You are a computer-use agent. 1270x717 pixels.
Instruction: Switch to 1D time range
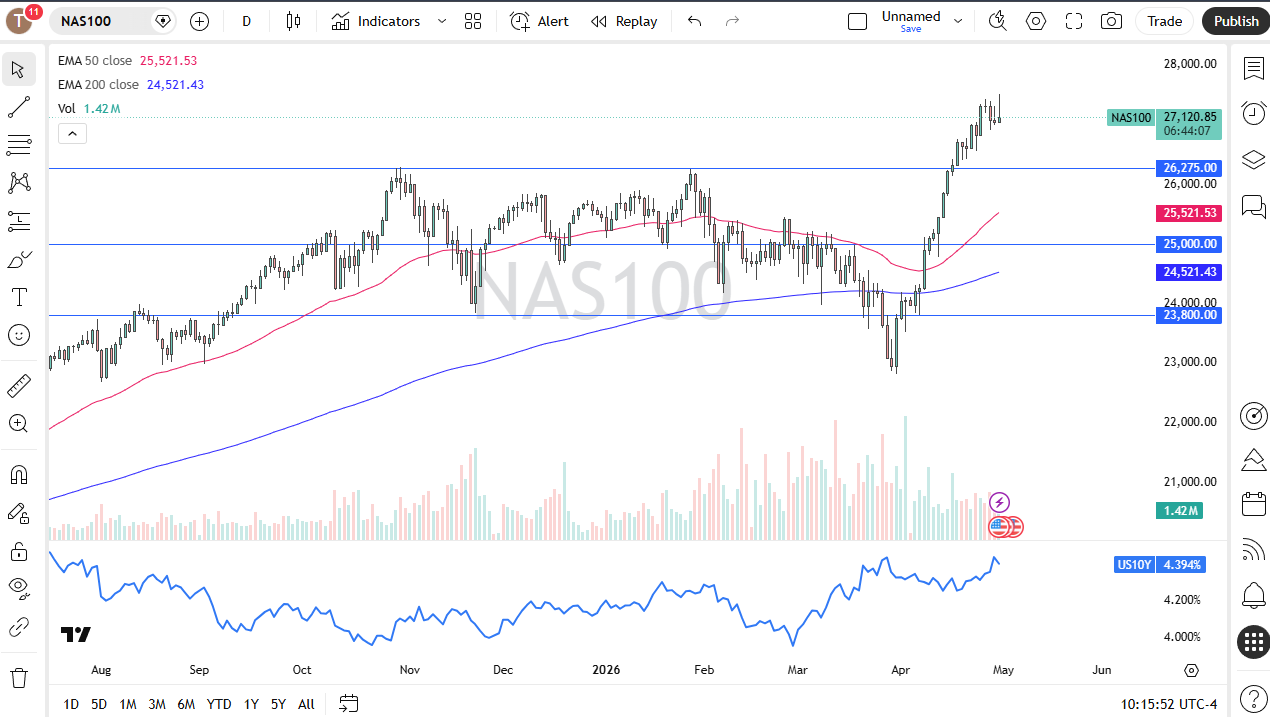pyautogui.click(x=71, y=704)
